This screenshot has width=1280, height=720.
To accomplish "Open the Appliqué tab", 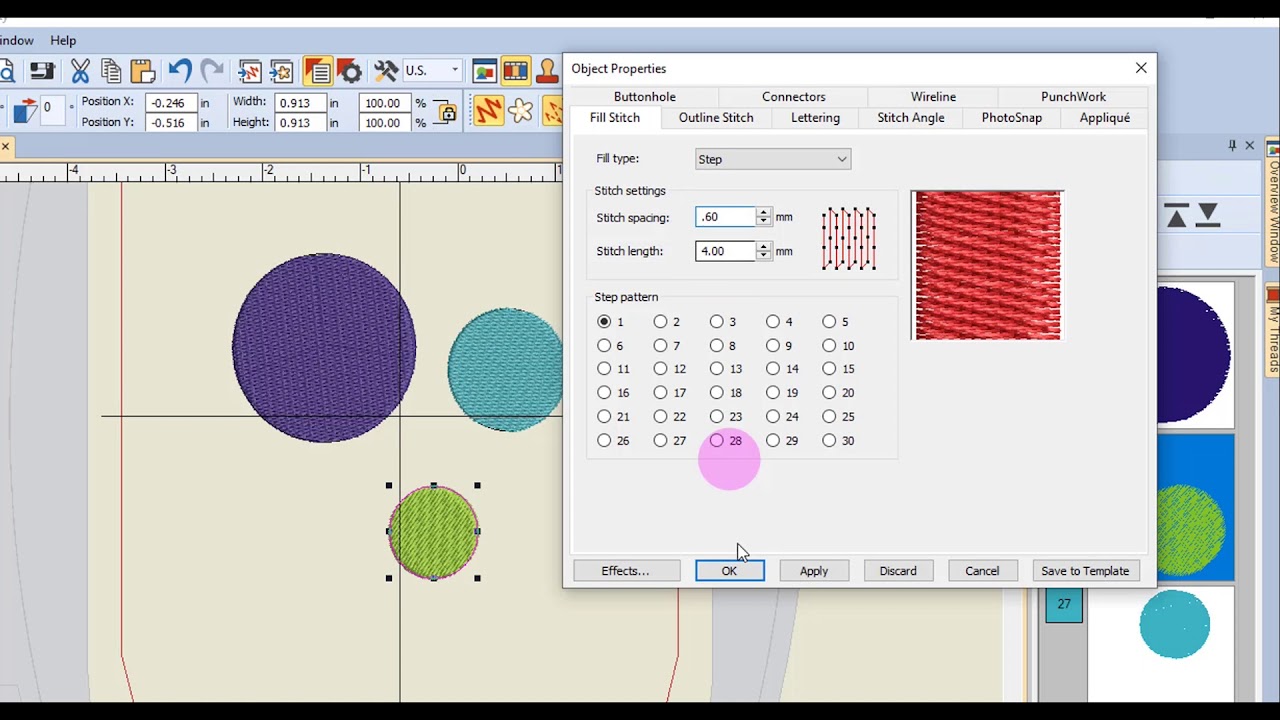I will coord(1105,118).
